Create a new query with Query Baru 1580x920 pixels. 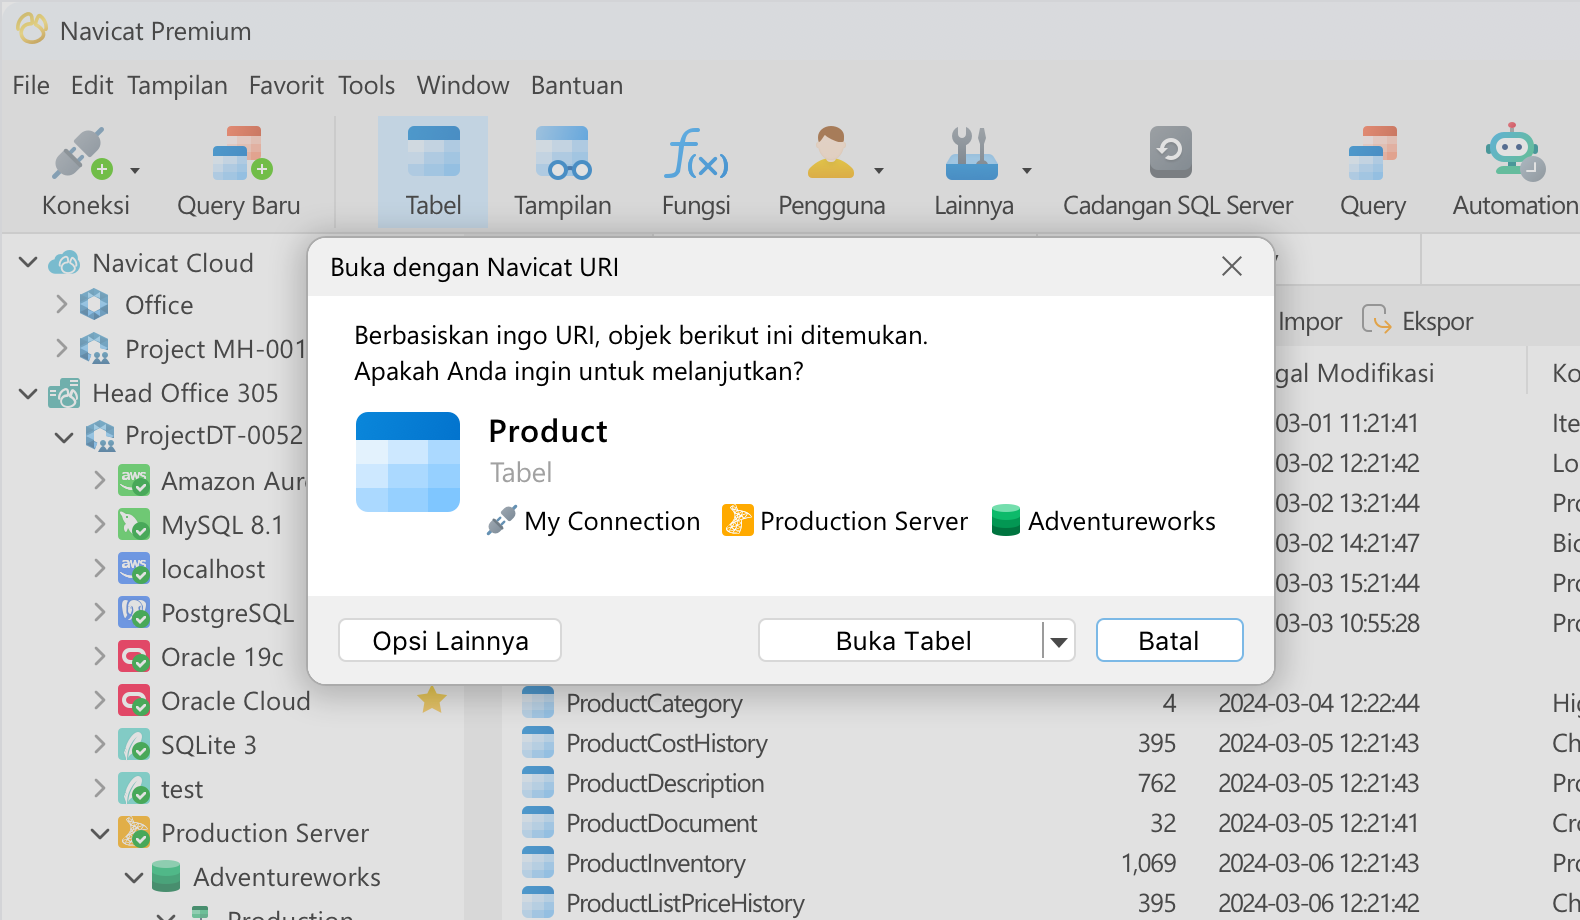239,171
